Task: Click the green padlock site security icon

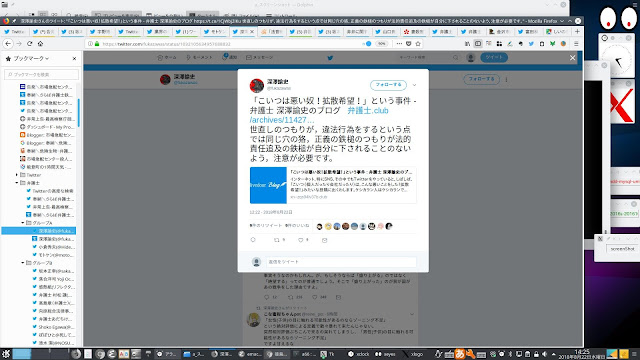Action: click(x=97, y=44)
